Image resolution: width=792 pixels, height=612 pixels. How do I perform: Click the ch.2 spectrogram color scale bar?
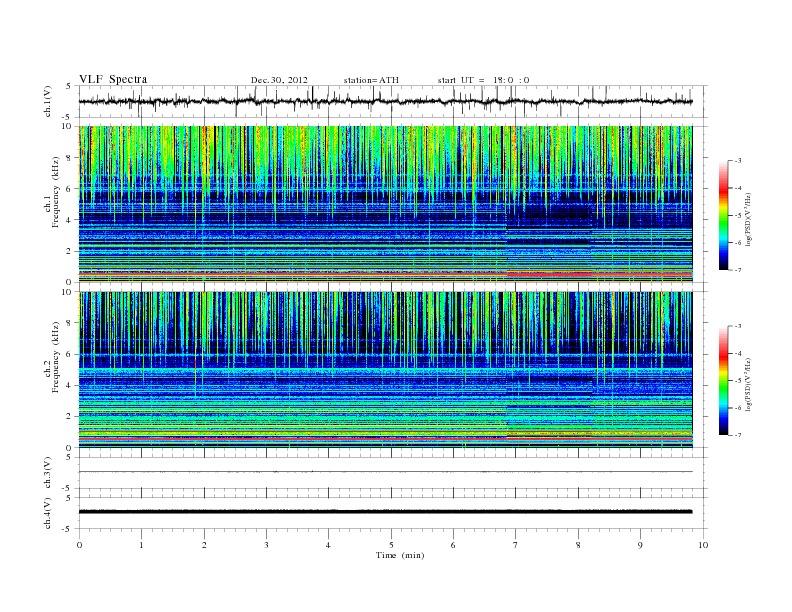(723, 381)
